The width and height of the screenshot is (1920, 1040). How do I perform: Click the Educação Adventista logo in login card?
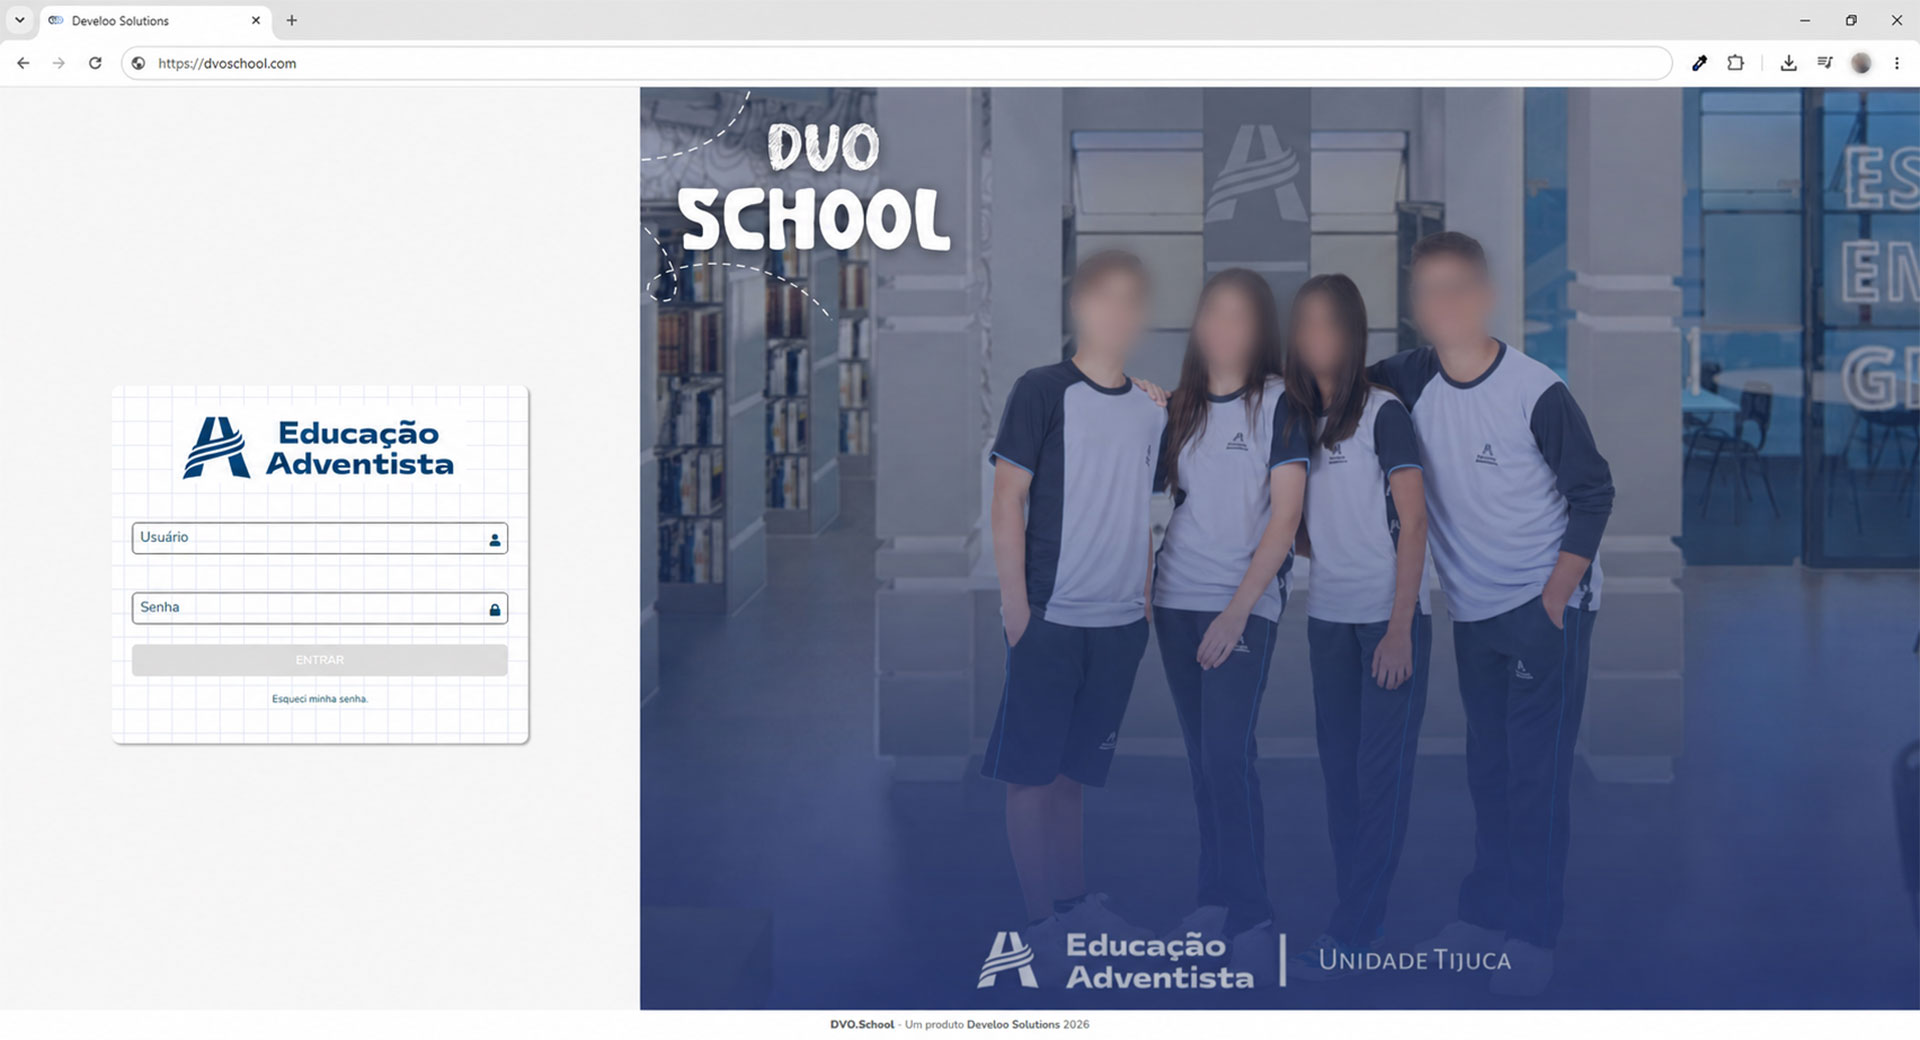[318, 448]
